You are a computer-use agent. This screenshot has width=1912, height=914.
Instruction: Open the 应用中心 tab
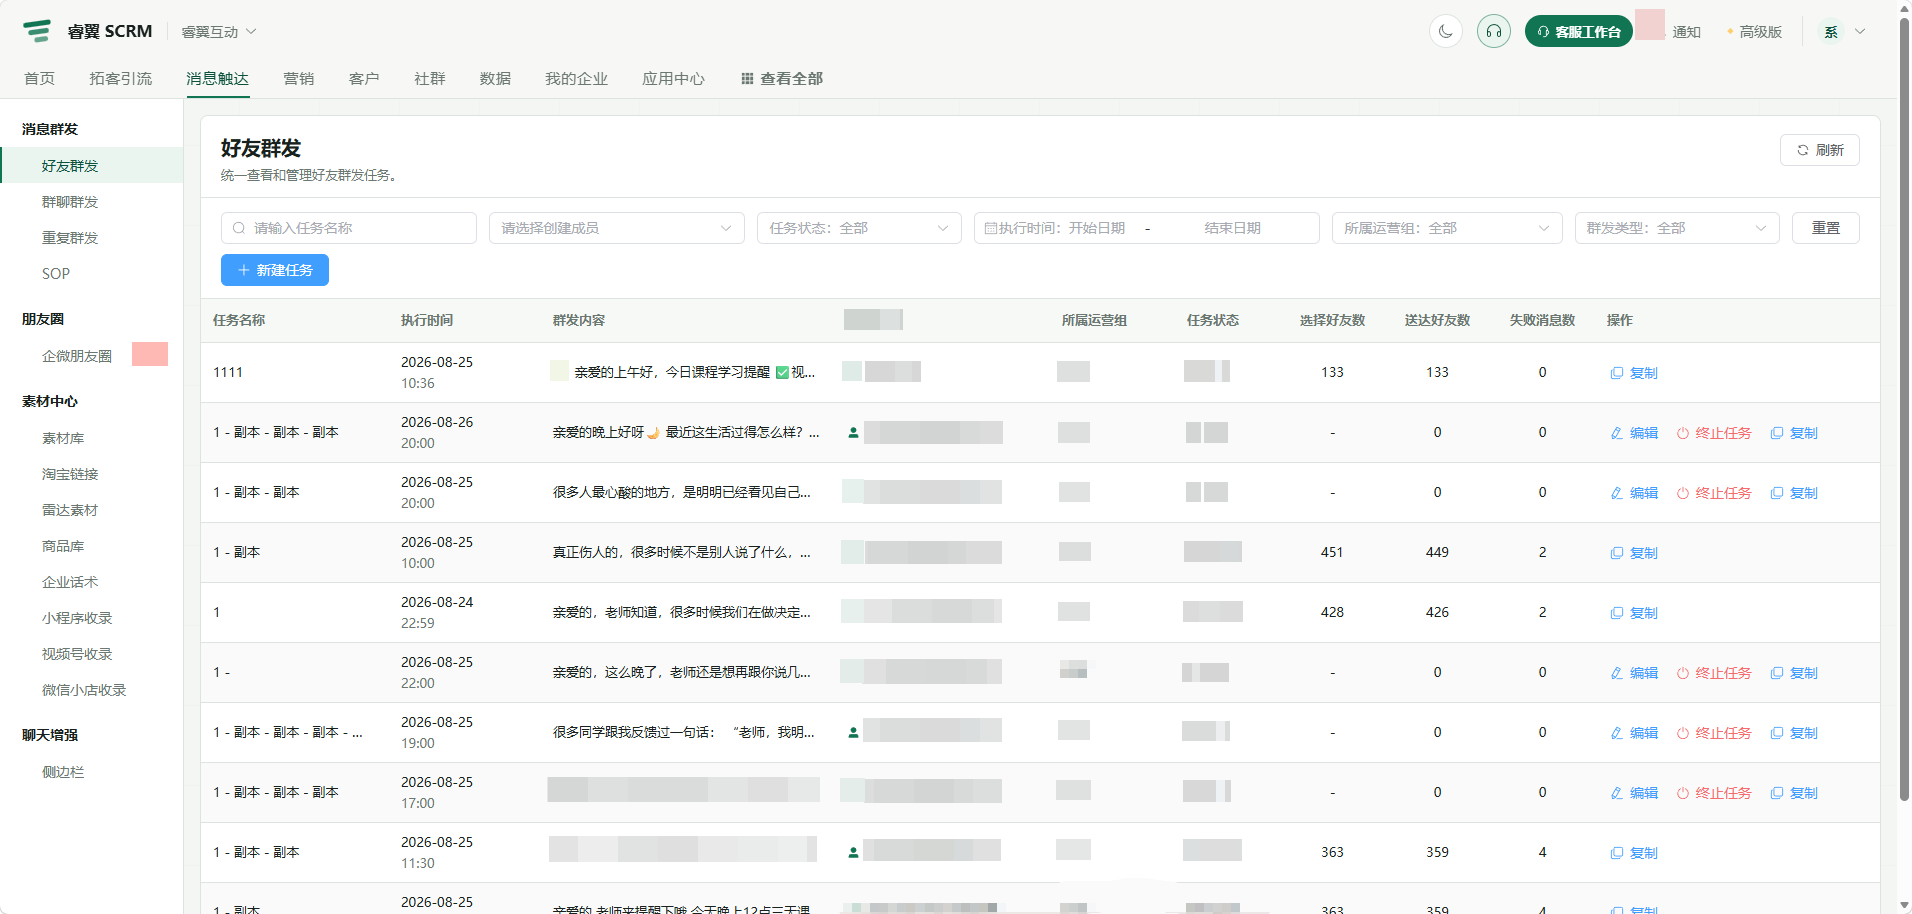coord(673,79)
